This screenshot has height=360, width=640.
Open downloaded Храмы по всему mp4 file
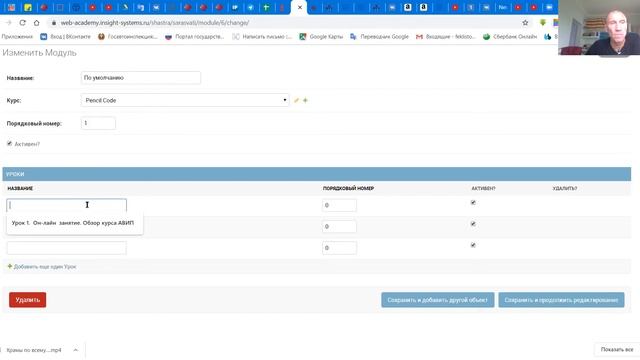tap(34, 350)
